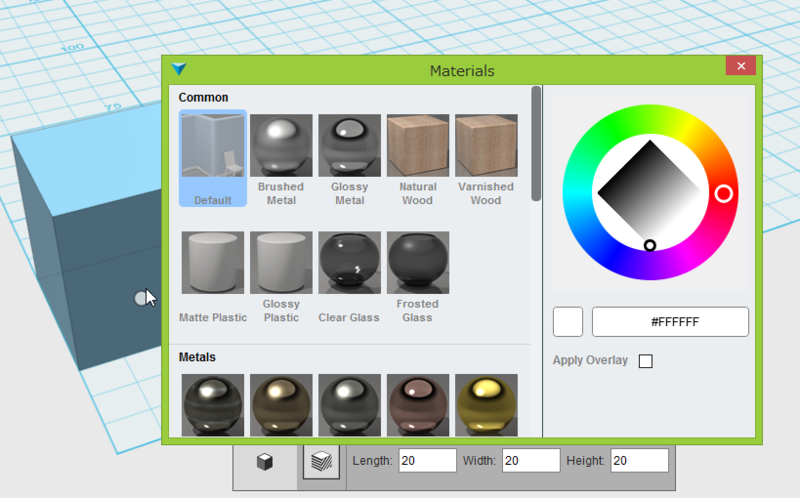Viewport: 800px width, 498px height.
Task: Apply the Varnished Wood material
Action: click(x=486, y=160)
